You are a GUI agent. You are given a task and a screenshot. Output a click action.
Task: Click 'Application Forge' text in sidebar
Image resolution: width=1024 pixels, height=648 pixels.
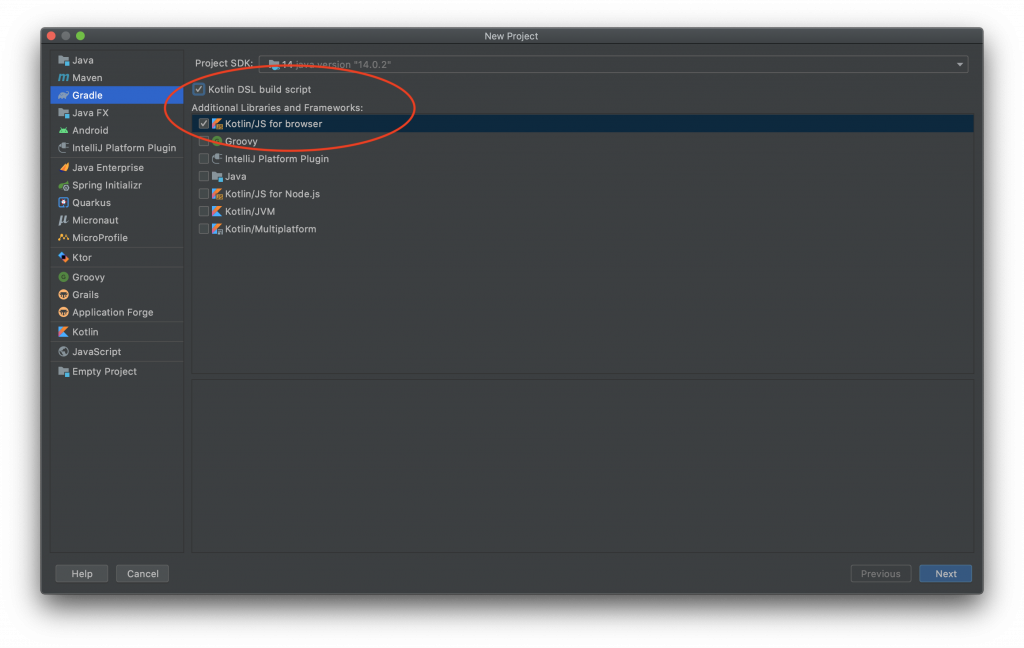(x=113, y=312)
